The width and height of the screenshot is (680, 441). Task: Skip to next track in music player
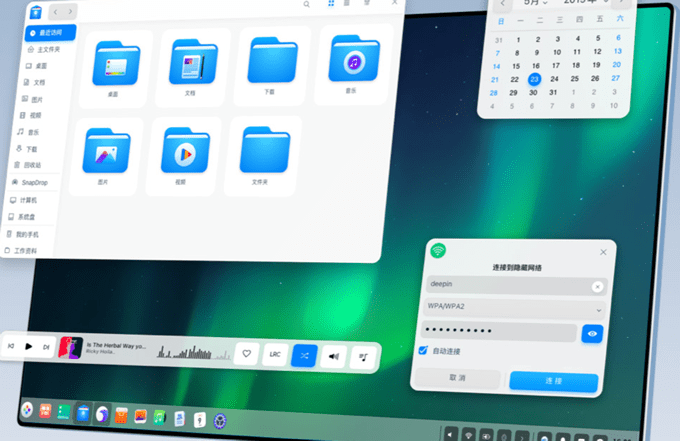coord(46,347)
